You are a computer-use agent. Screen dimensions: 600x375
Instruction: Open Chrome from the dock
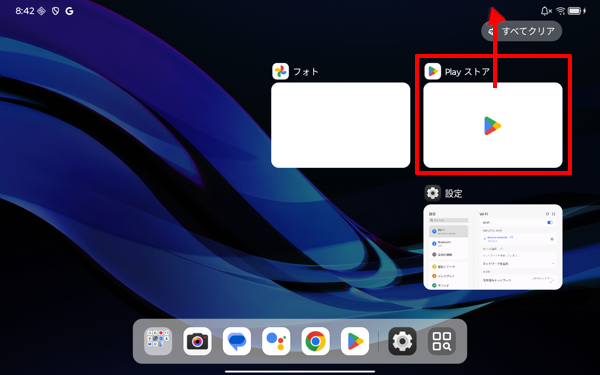coord(316,341)
